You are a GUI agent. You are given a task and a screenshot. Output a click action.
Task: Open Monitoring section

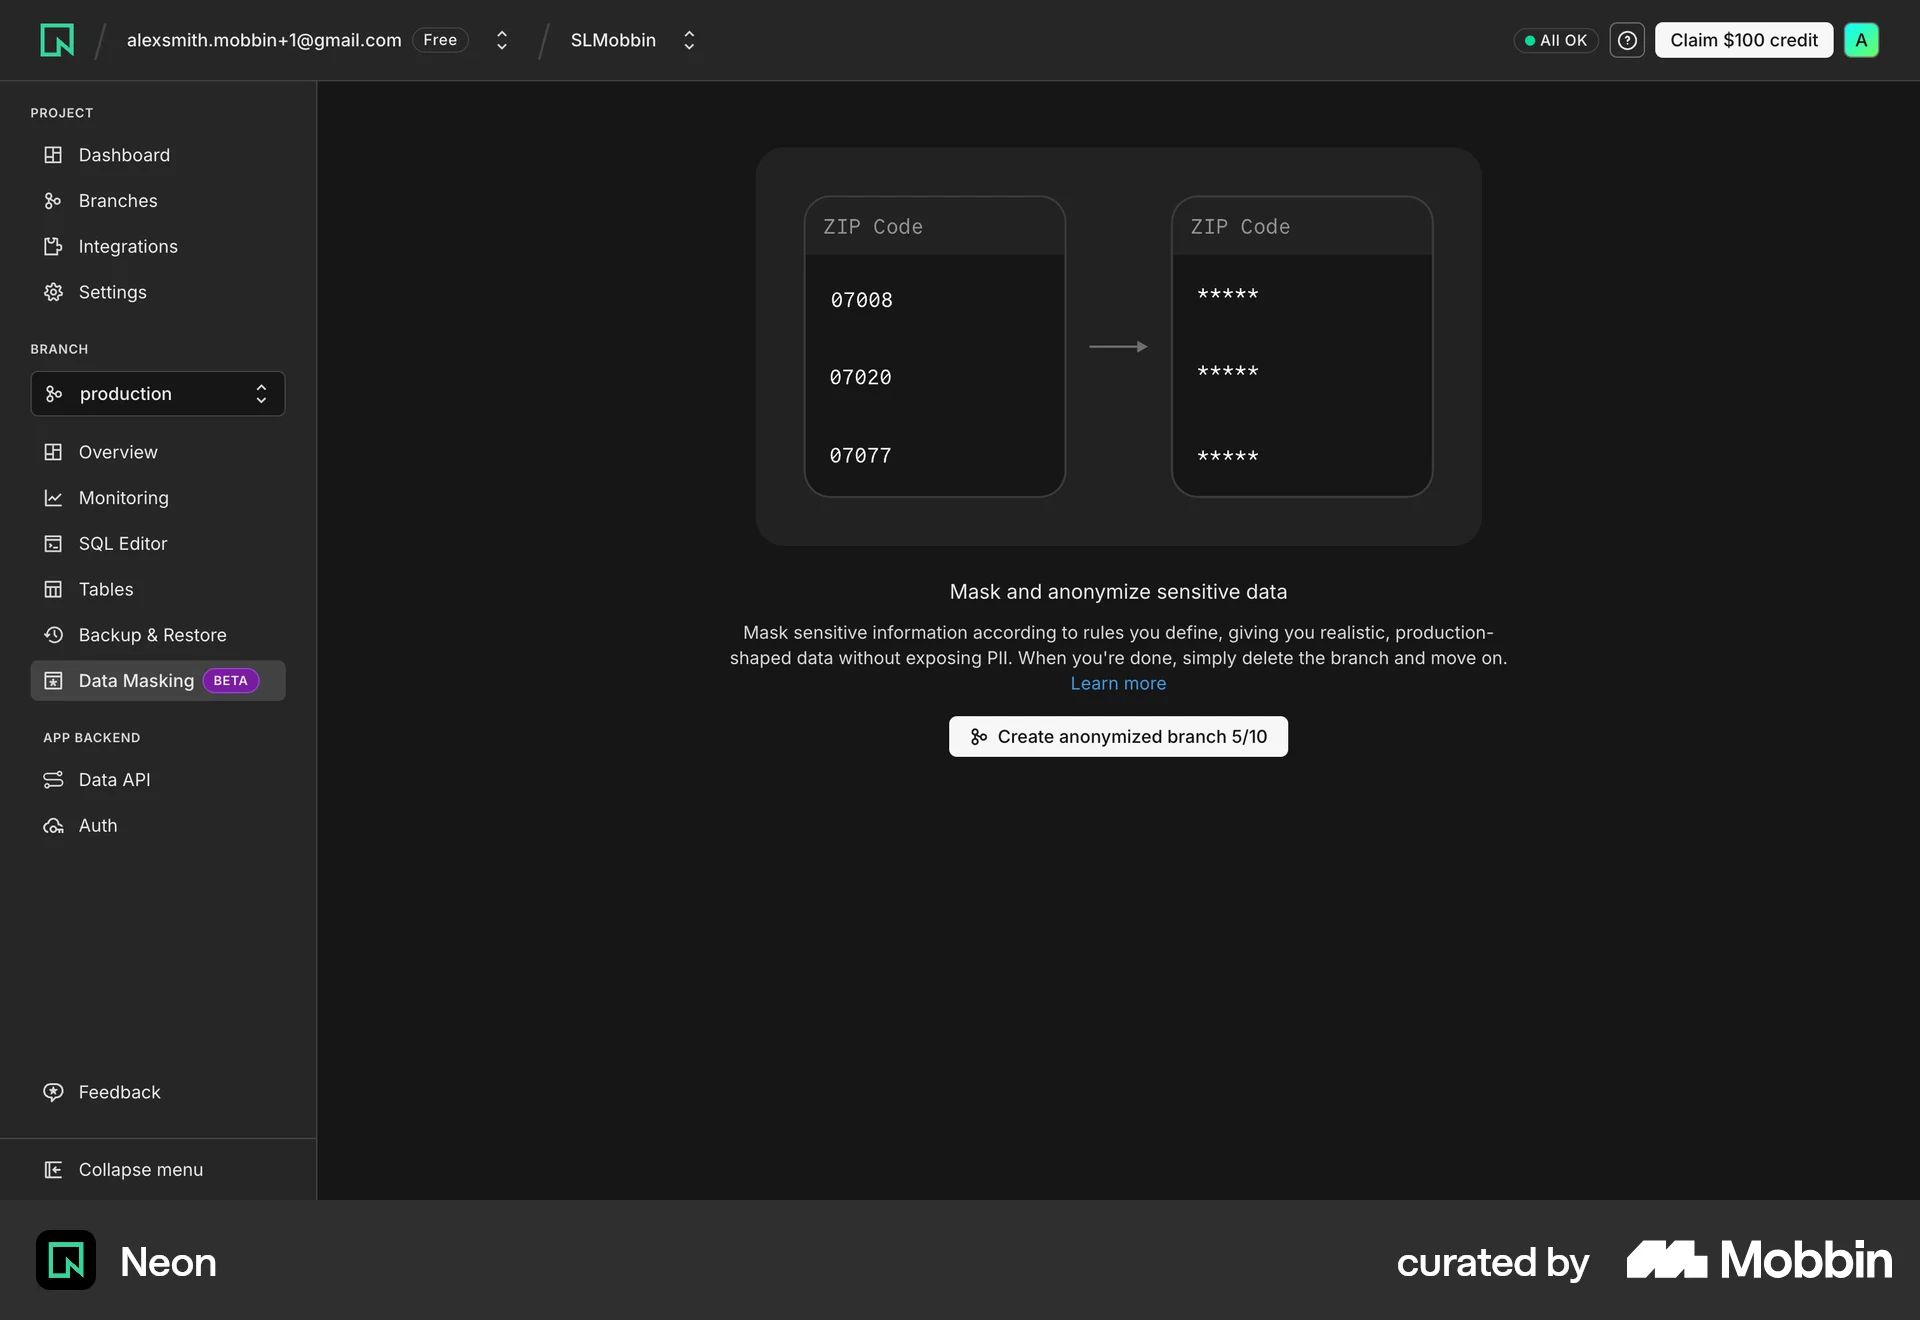coord(158,498)
